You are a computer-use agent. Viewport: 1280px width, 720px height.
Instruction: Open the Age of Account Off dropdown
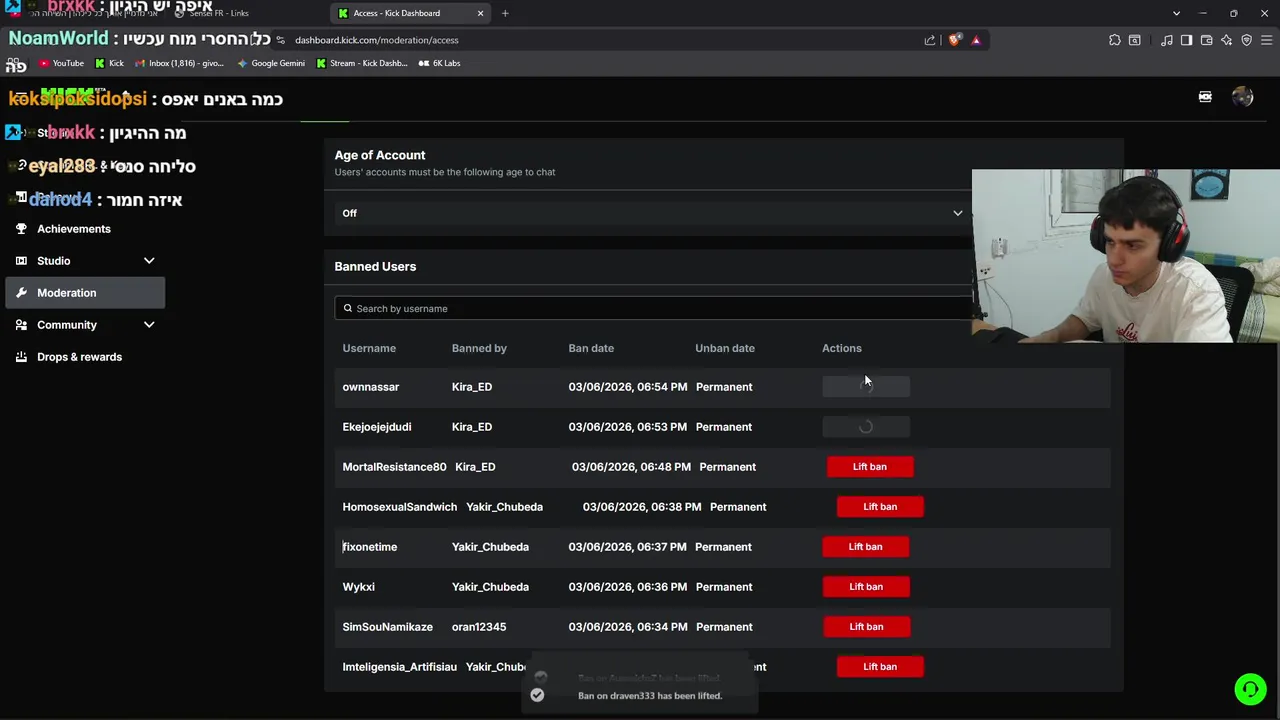653,213
